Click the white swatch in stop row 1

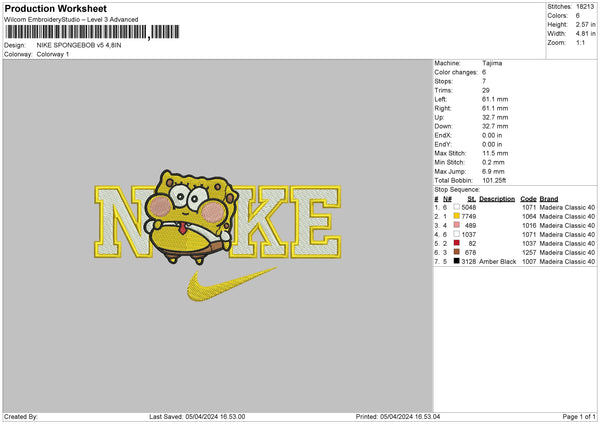coord(457,207)
